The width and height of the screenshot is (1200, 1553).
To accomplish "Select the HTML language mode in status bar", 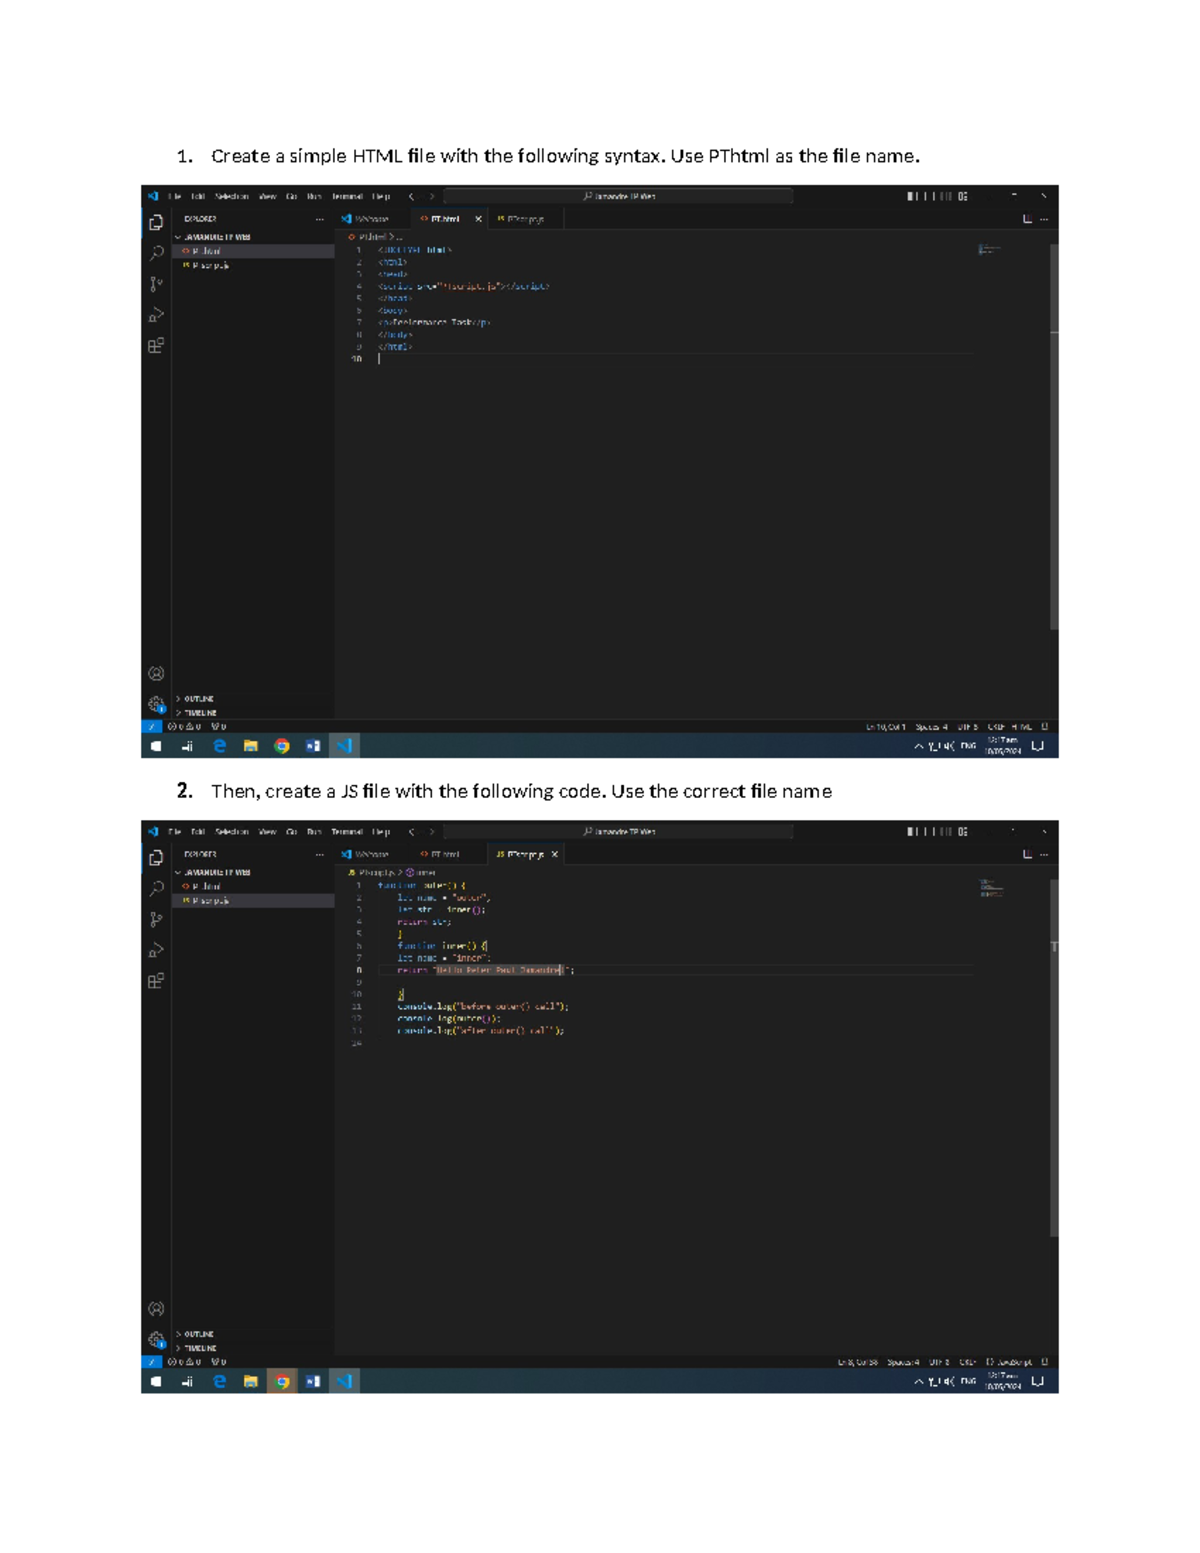I will pos(1021,727).
